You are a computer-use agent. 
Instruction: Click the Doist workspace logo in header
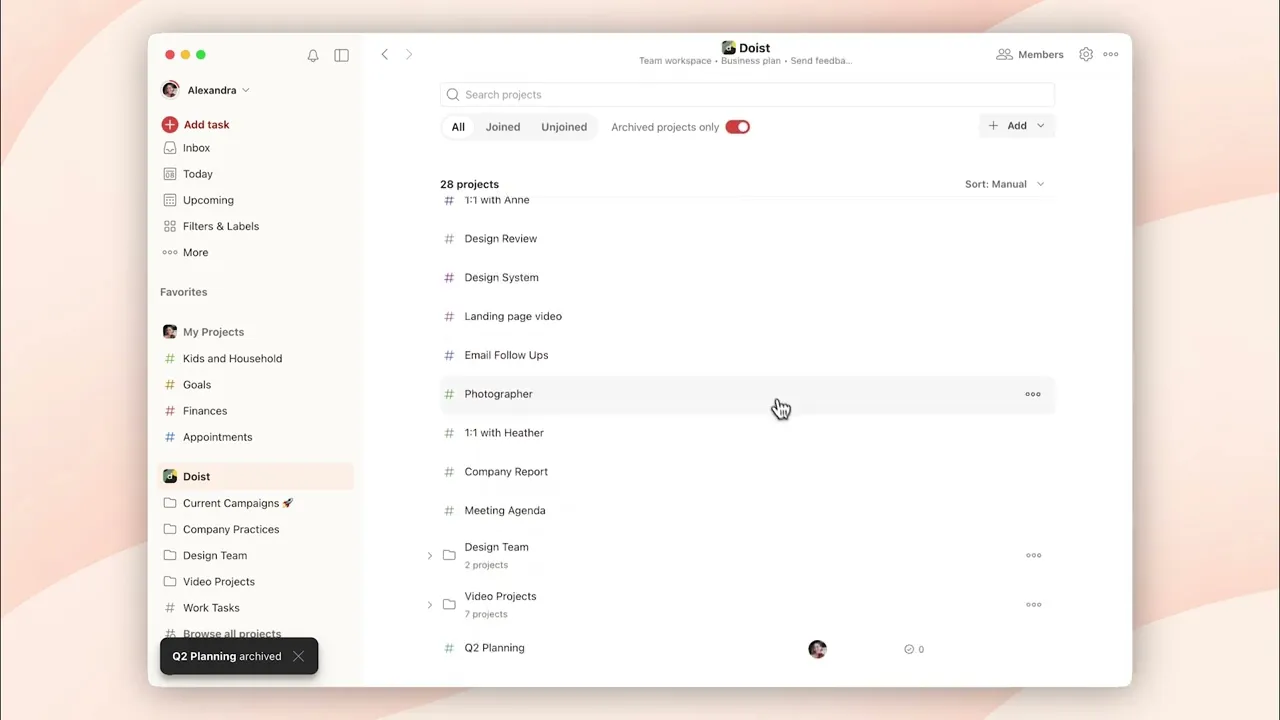728,48
